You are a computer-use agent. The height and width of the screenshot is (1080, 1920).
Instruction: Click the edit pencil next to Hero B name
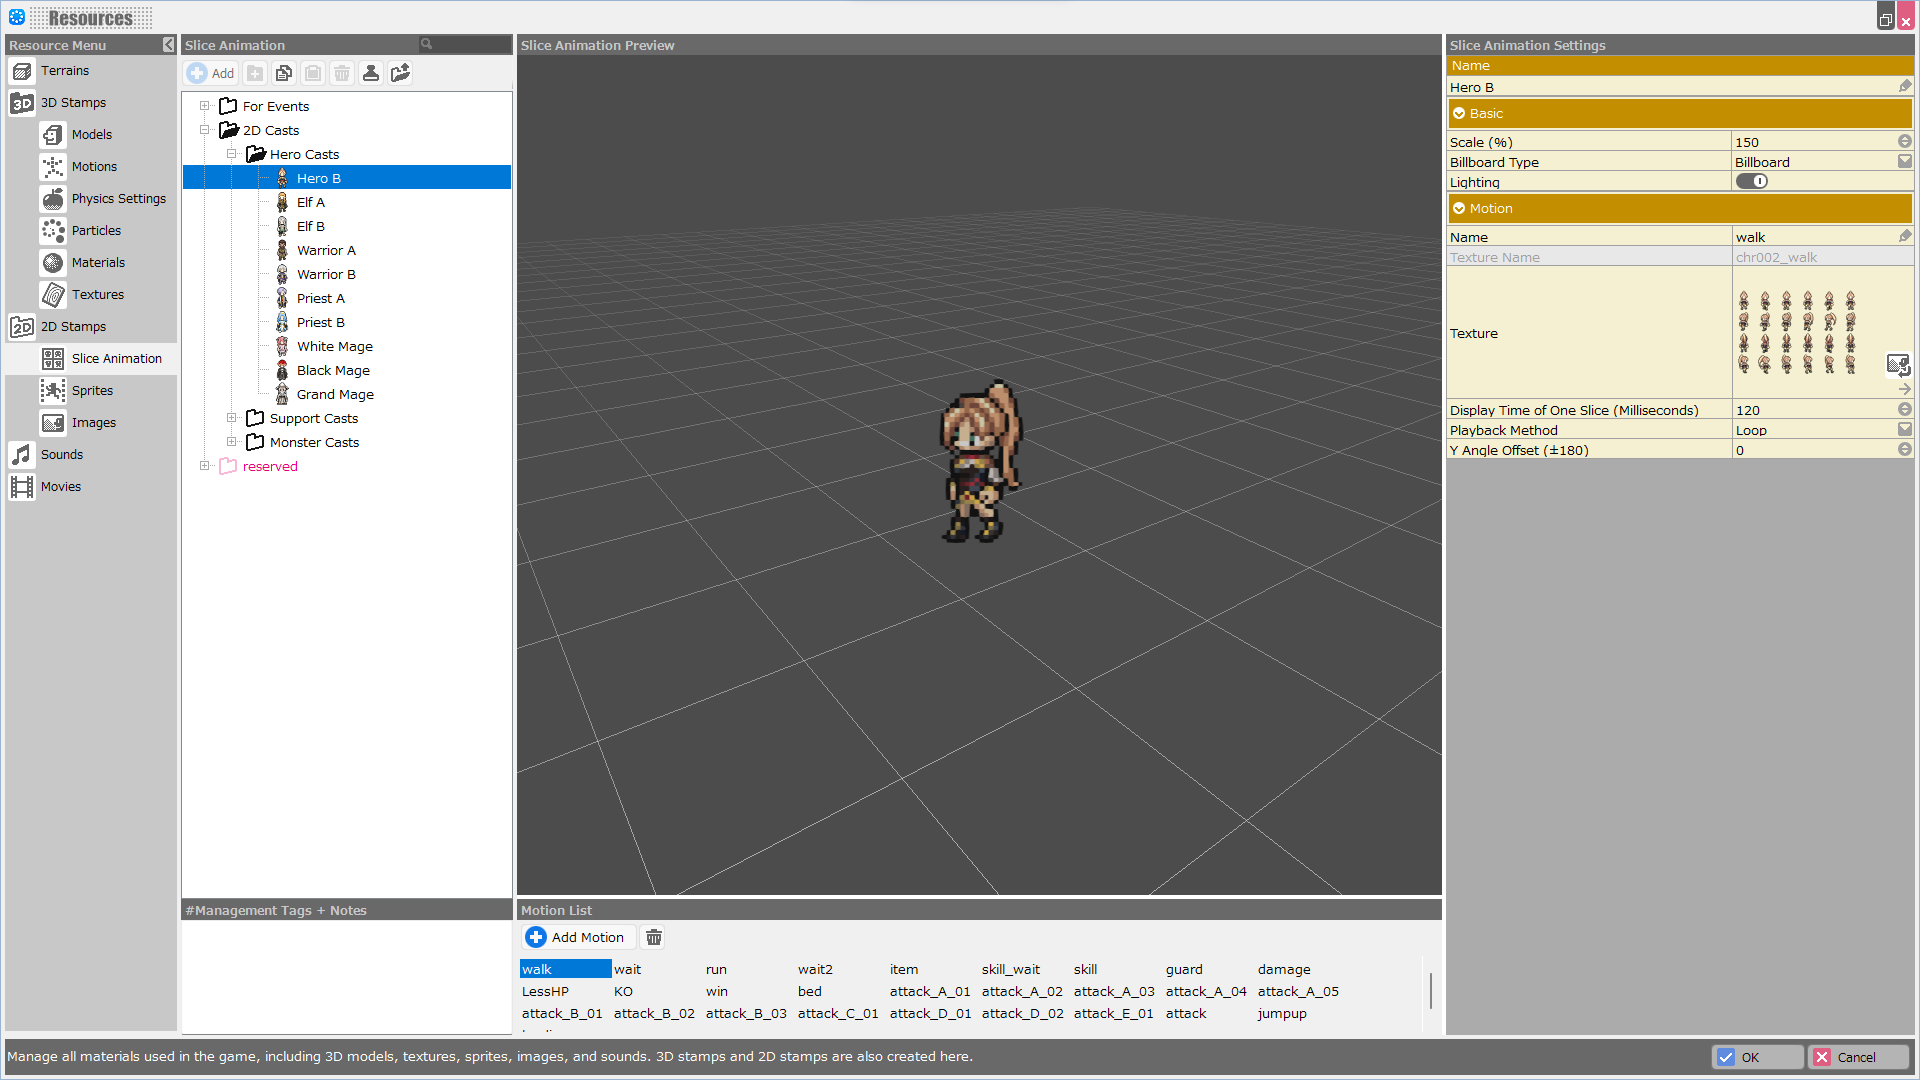pyautogui.click(x=1904, y=87)
